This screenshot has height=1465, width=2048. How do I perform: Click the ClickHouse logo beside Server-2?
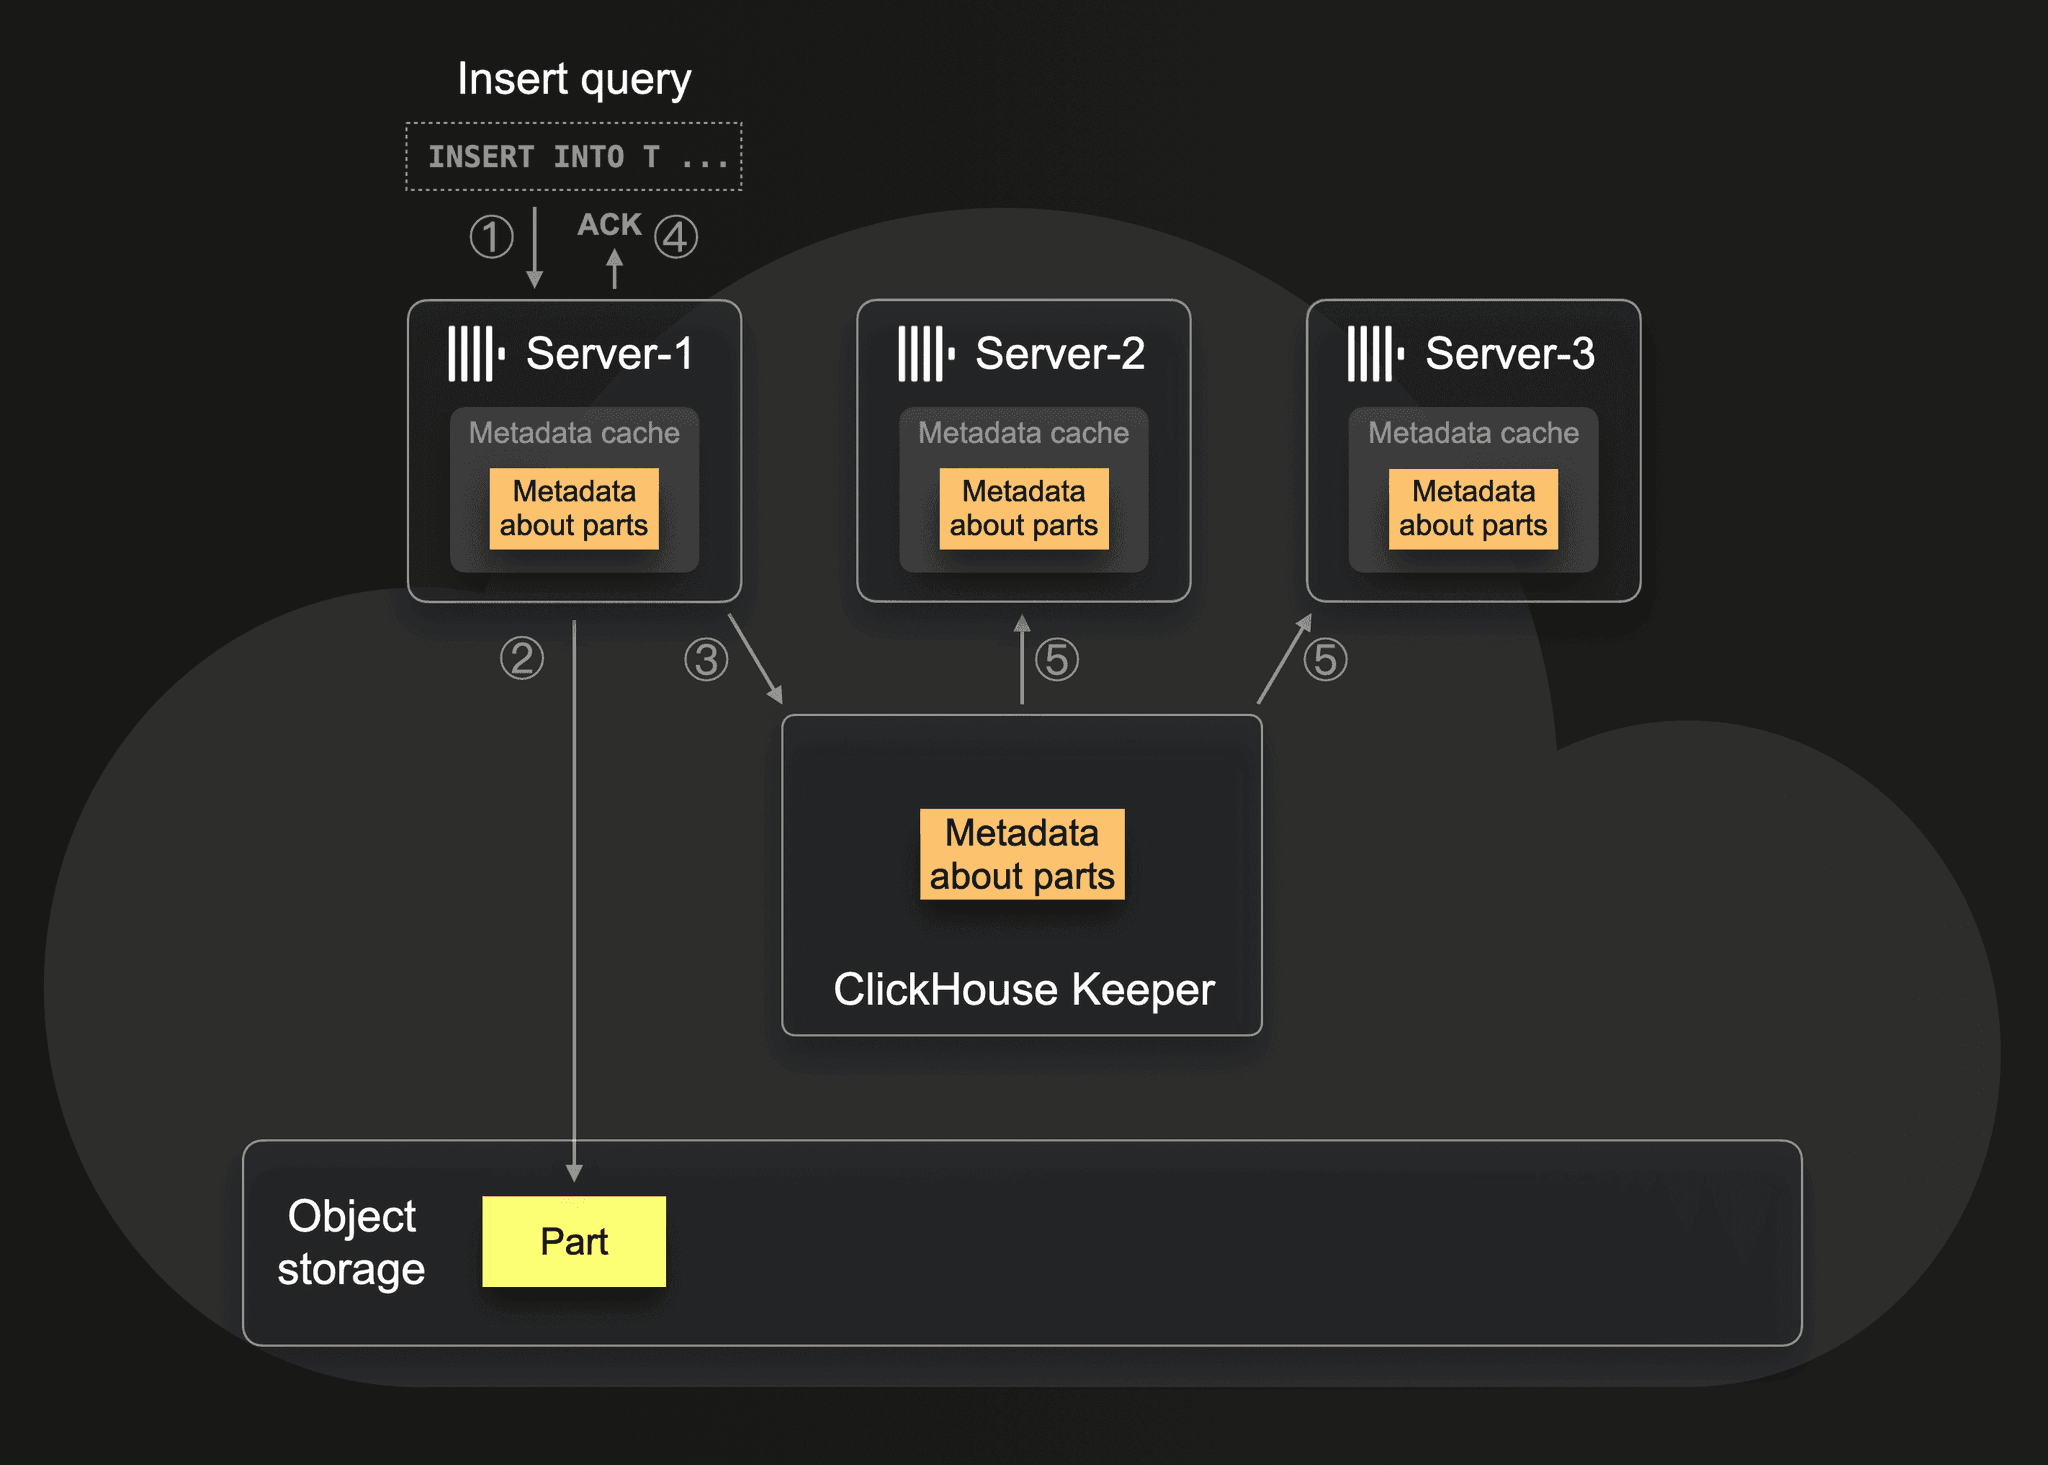(926, 353)
